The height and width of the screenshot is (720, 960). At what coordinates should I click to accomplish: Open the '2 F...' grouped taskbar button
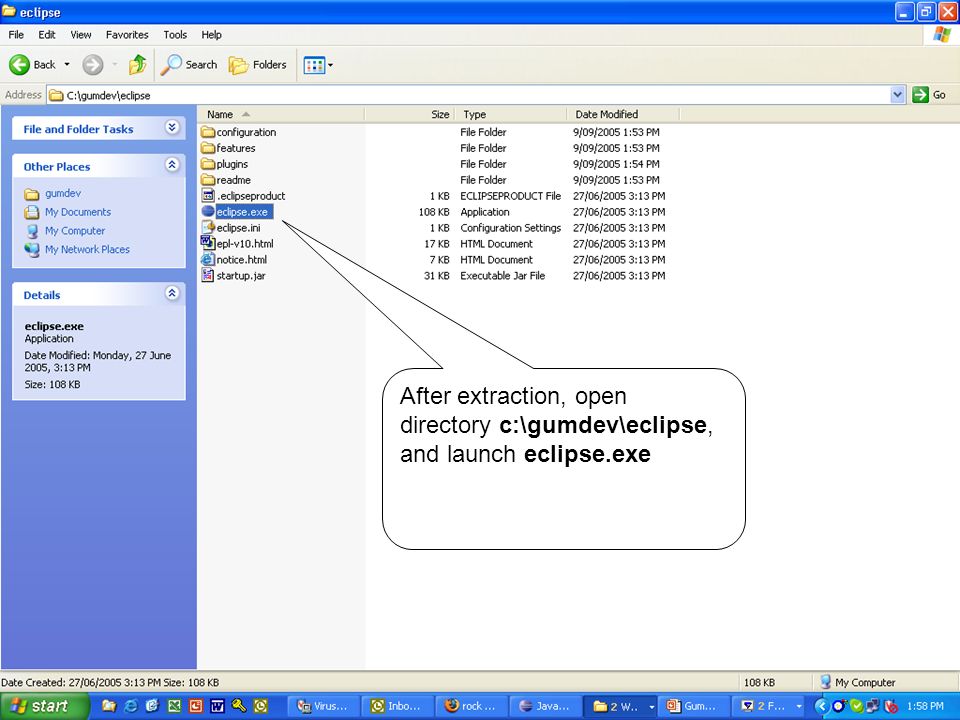(x=768, y=706)
